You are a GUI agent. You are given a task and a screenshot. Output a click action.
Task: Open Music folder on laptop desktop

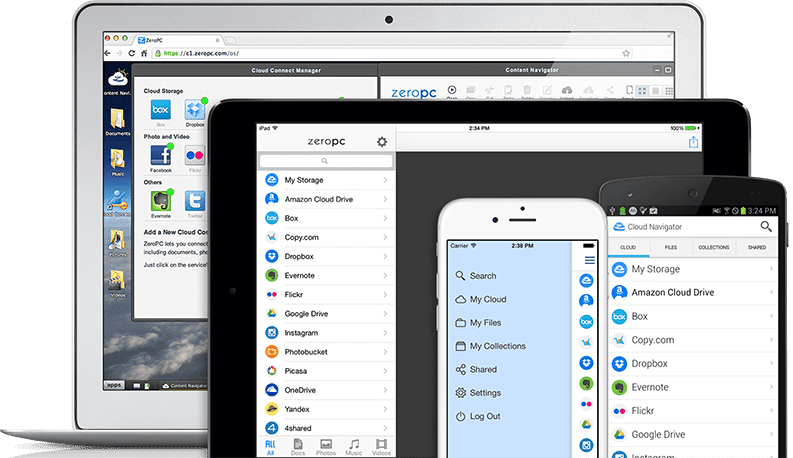[118, 160]
